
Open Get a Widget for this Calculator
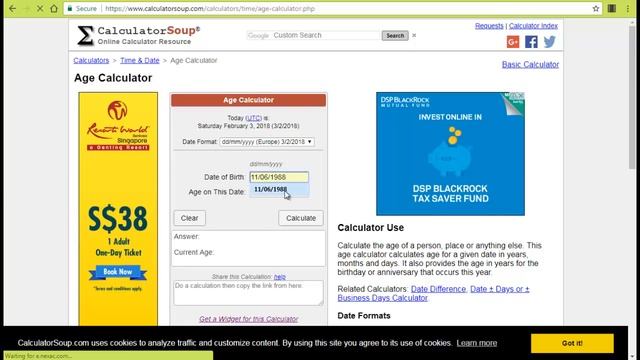click(x=249, y=319)
